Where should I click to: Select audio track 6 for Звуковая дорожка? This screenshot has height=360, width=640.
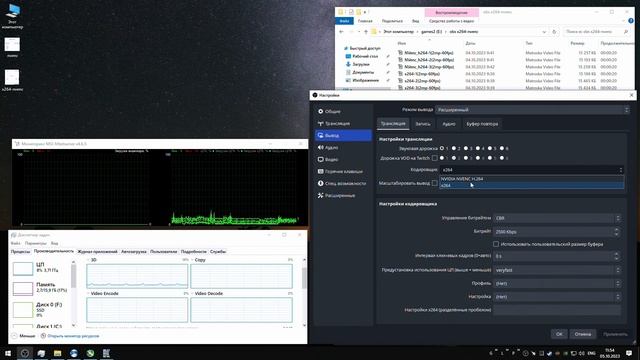[x=502, y=148]
